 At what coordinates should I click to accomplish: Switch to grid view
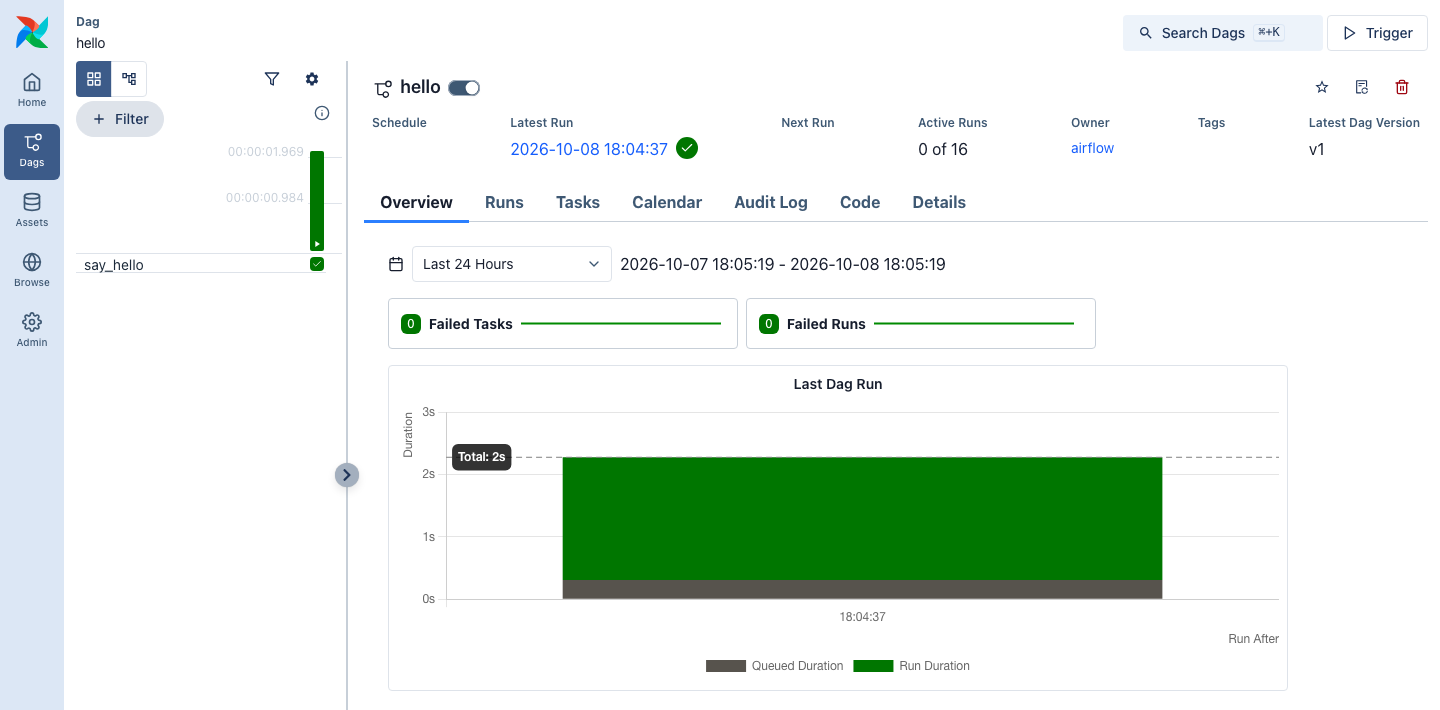(94, 79)
